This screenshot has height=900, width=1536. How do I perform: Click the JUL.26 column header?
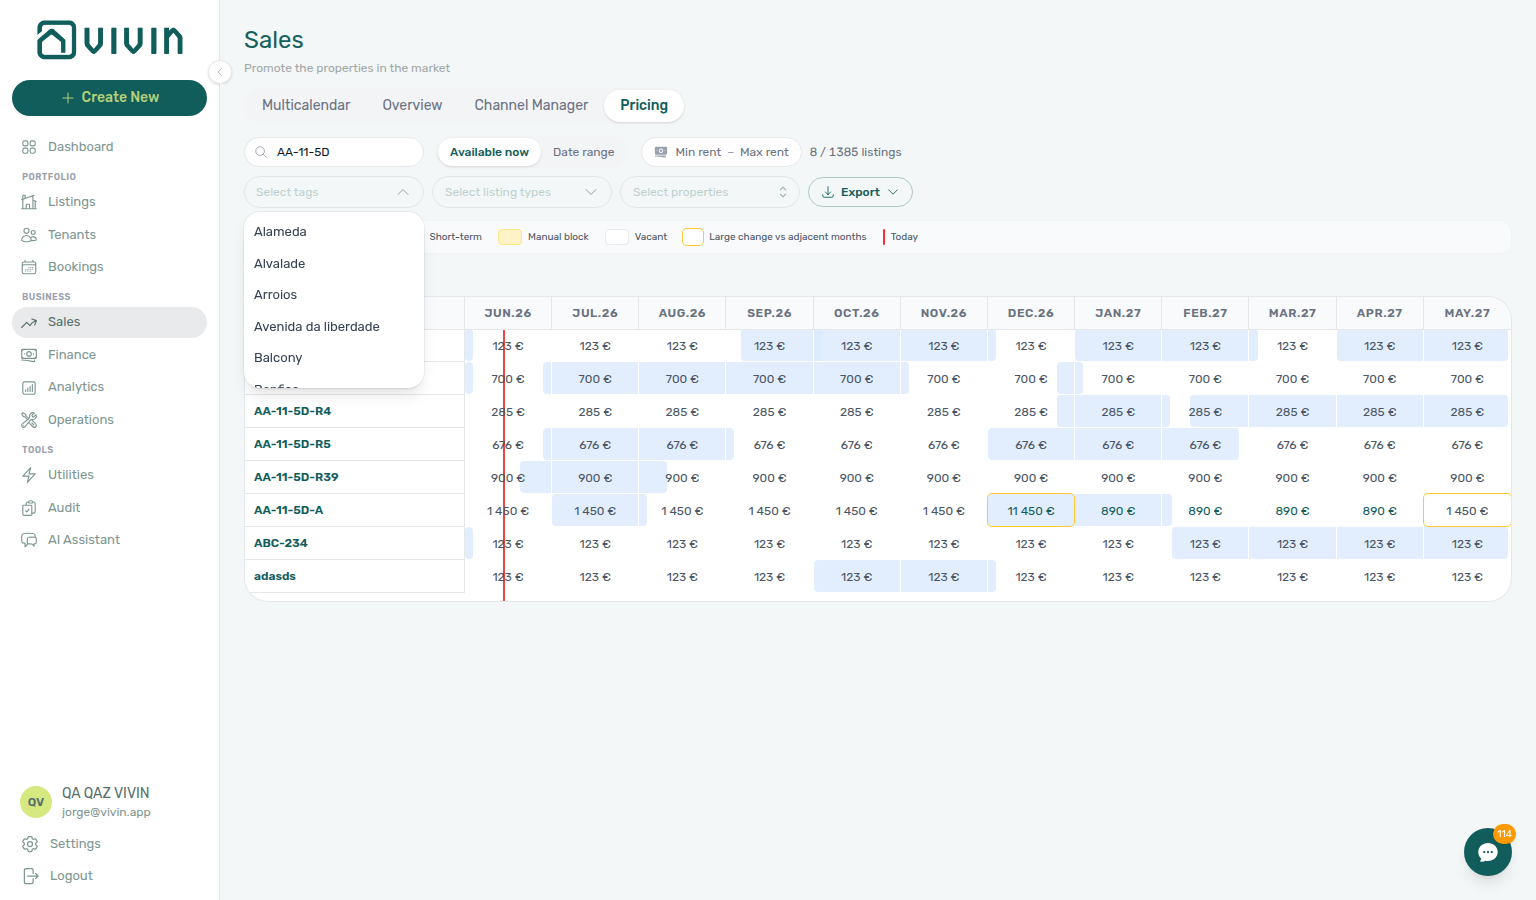pos(595,313)
